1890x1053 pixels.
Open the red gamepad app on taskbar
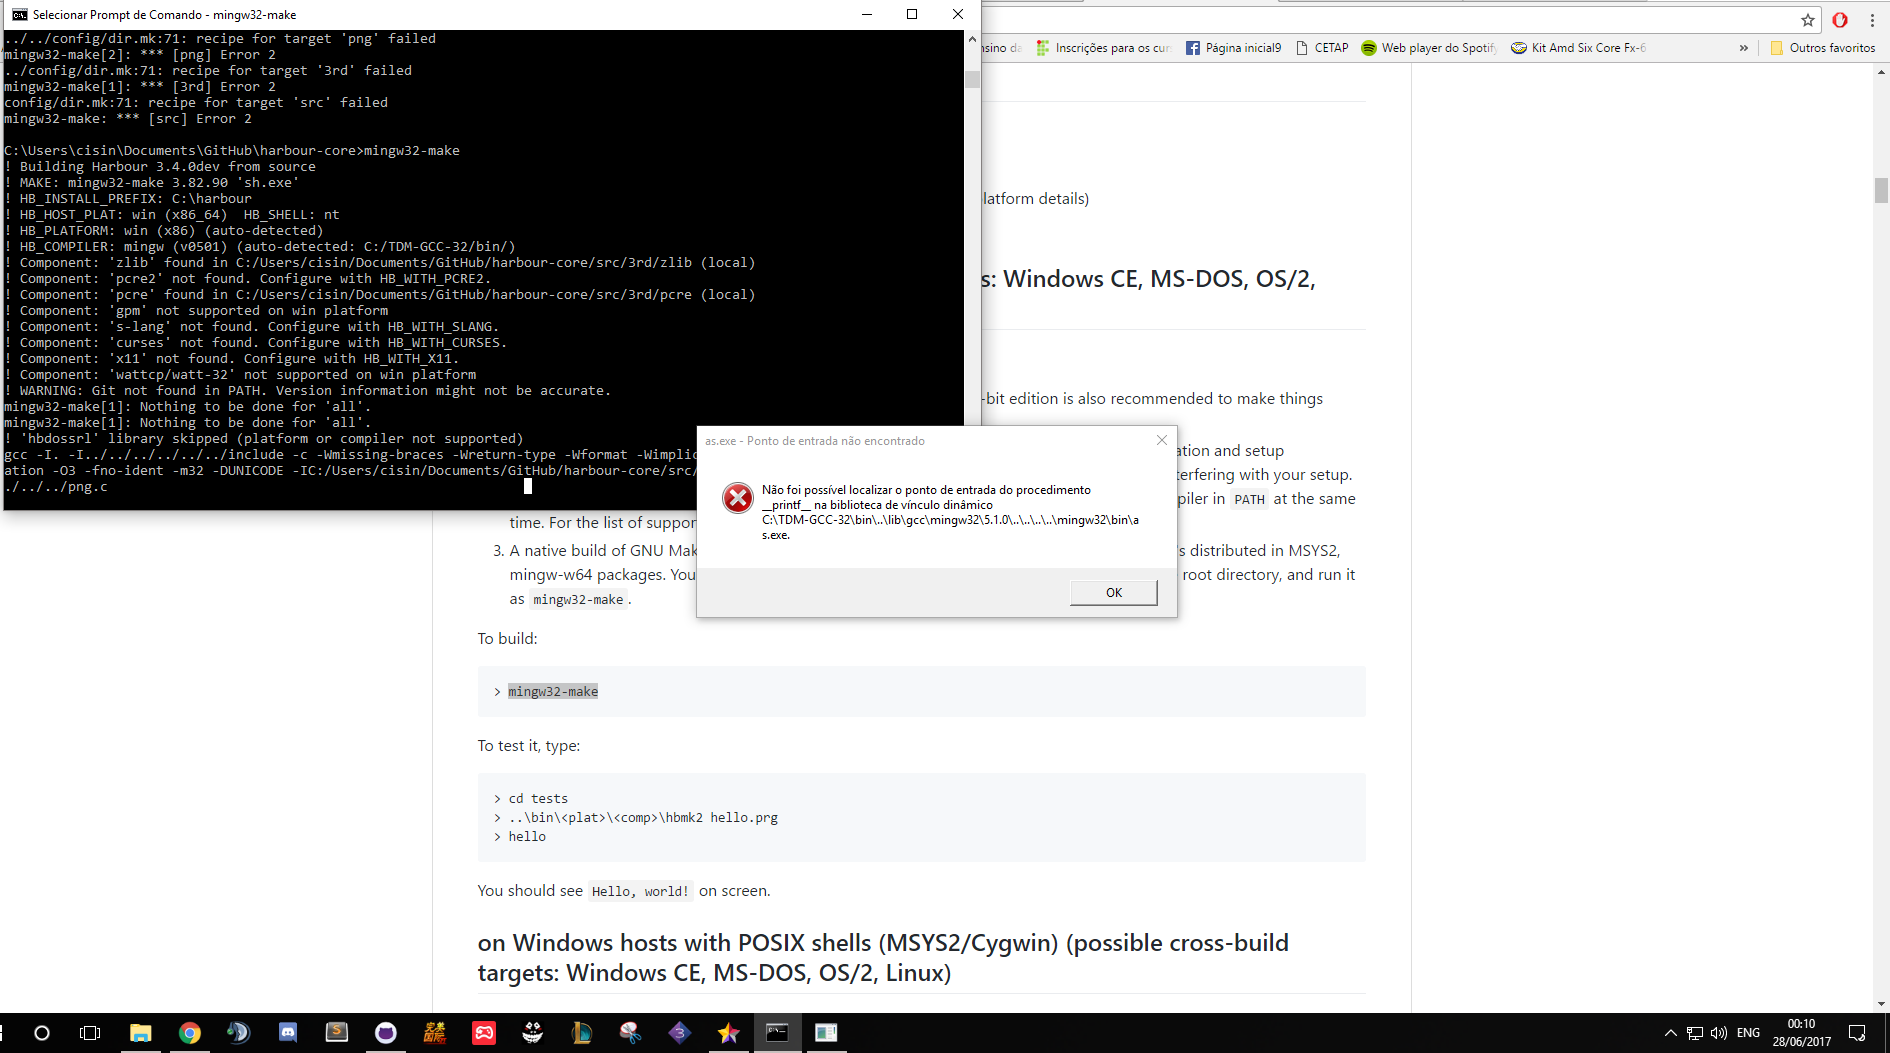[483, 1033]
